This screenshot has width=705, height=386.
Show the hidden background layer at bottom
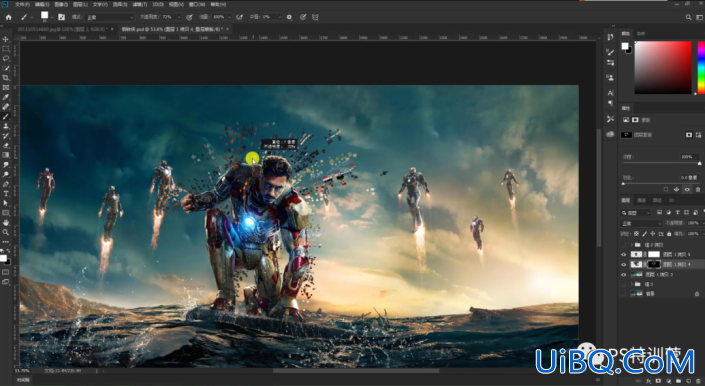[624, 293]
